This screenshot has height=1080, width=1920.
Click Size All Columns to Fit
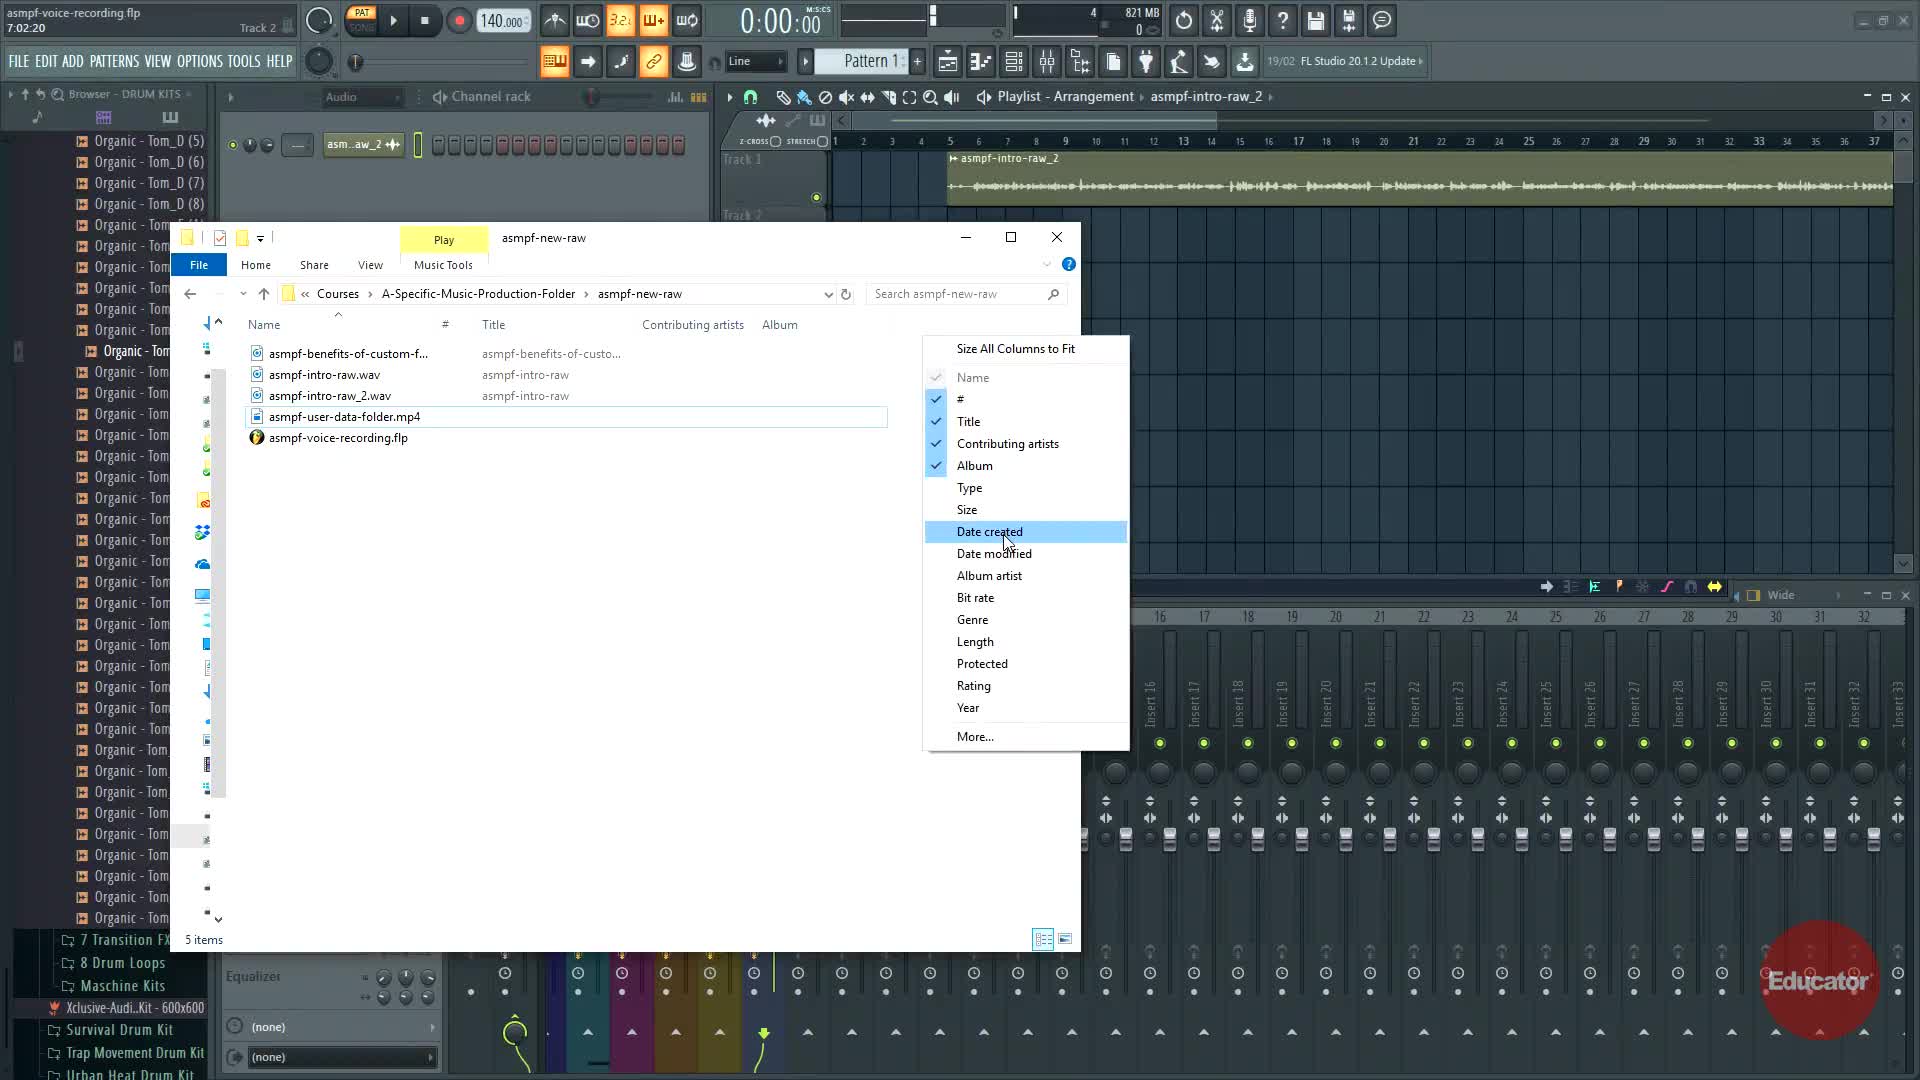pyautogui.click(x=1015, y=349)
